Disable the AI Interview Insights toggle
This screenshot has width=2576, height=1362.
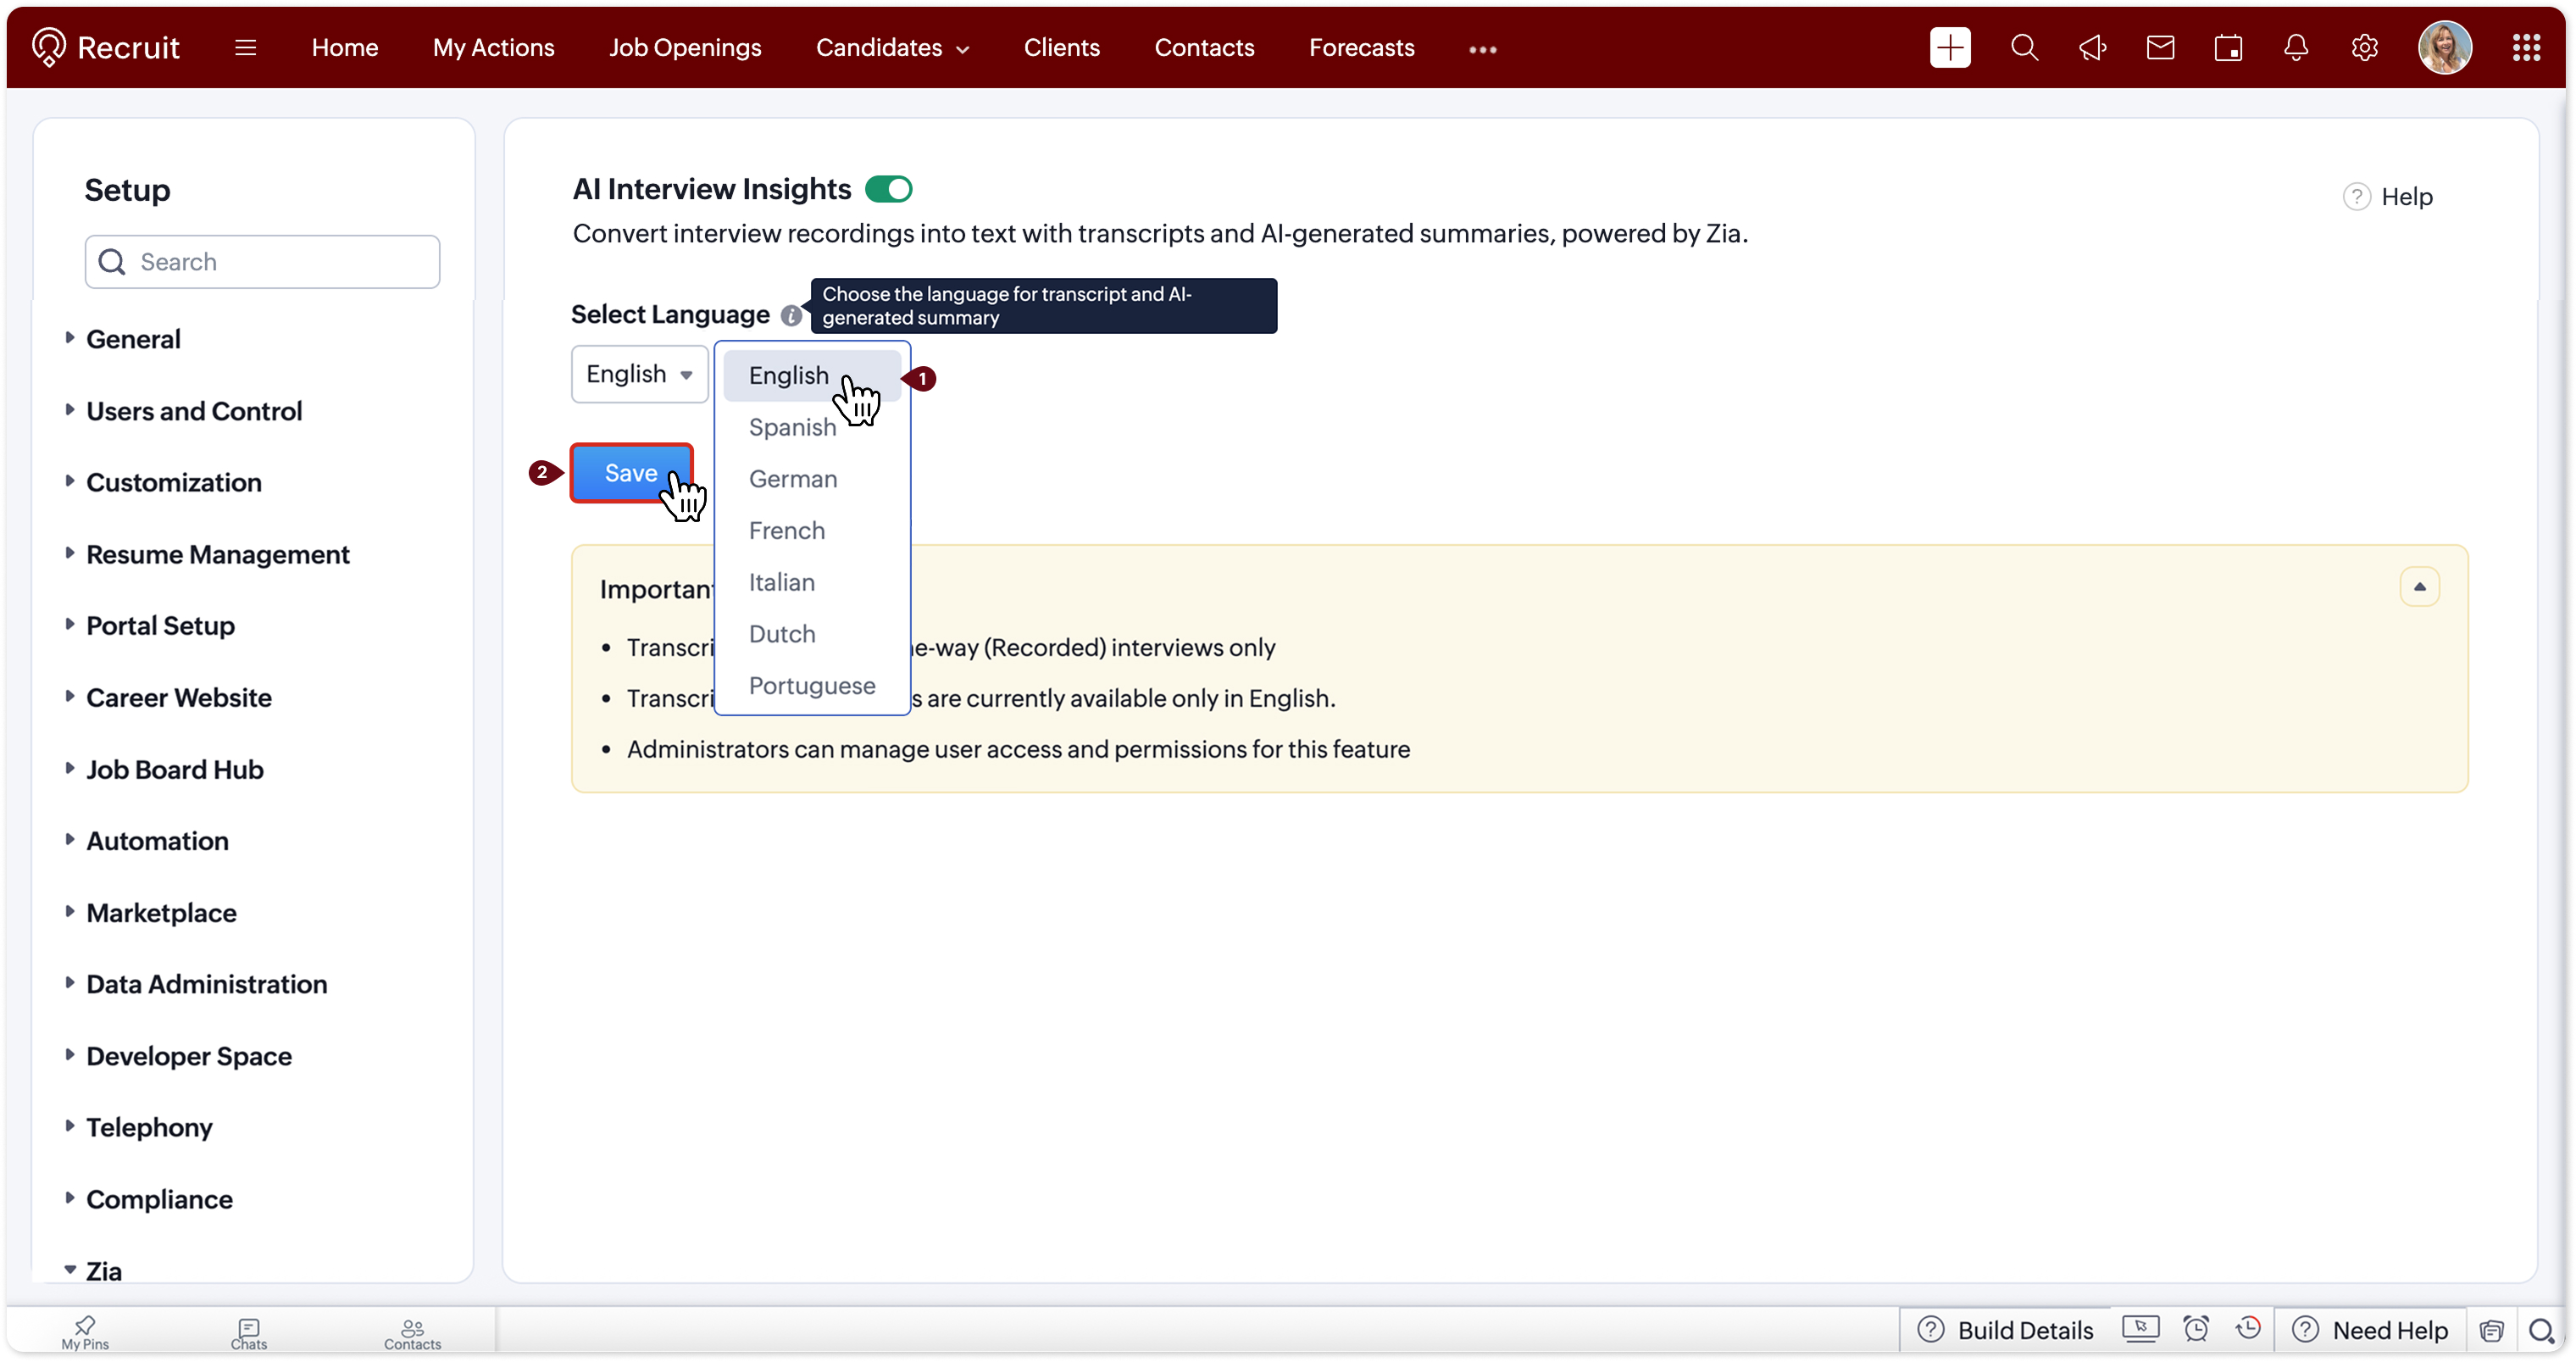(x=888, y=189)
